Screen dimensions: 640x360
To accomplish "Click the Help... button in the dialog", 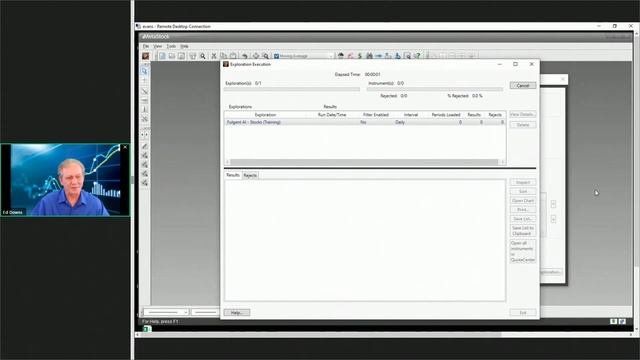I will [x=237, y=313].
